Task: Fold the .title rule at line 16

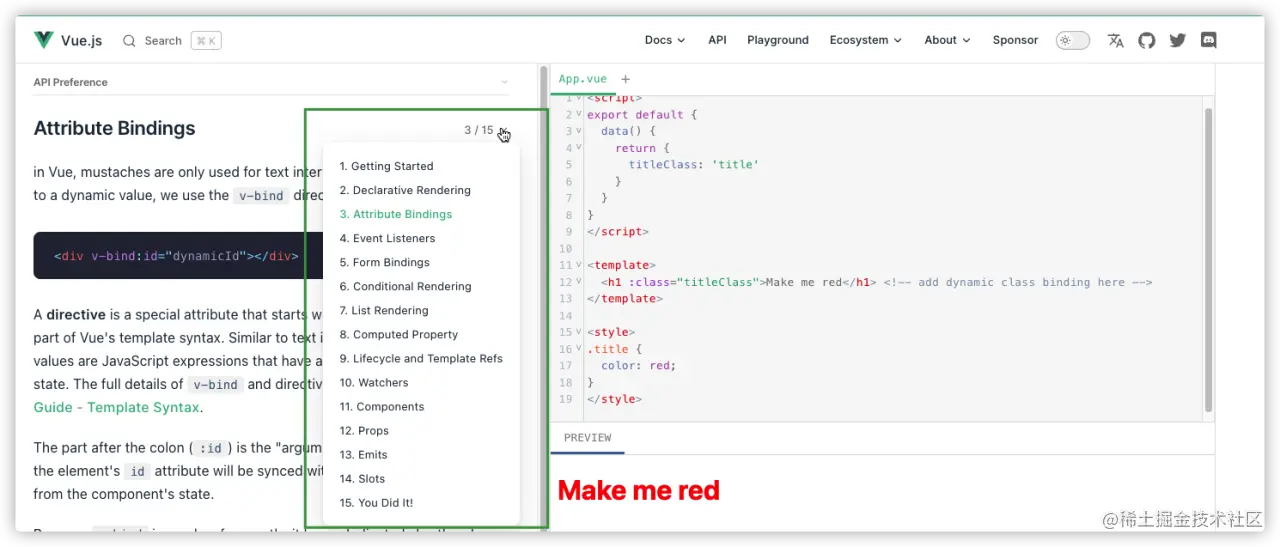Action: pyautogui.click(x=579, y=348)
